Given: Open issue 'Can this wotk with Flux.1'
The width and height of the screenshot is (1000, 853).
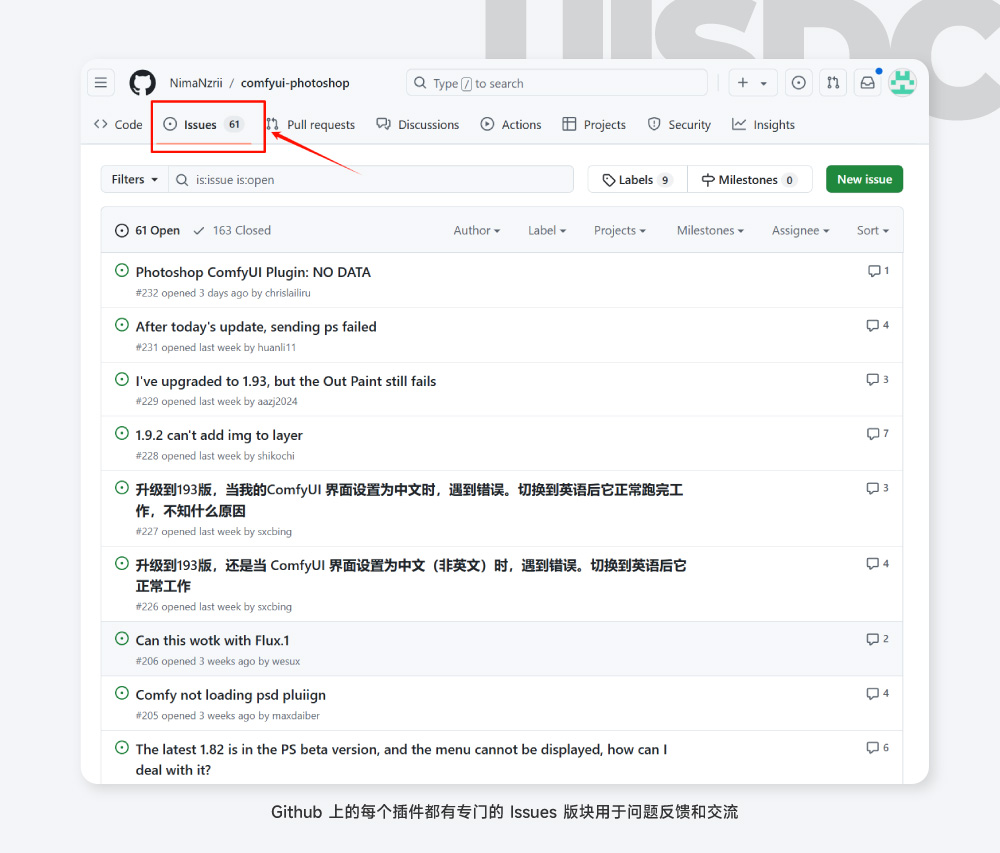Looking at the screenshot, I should coord(212,640).
